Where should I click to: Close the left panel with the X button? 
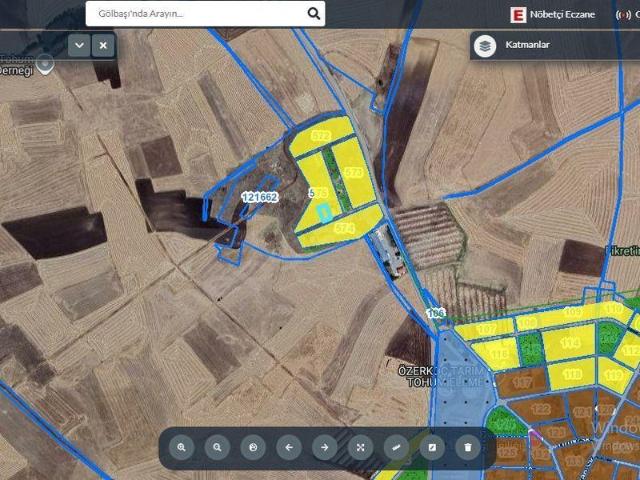click(103, 45)
